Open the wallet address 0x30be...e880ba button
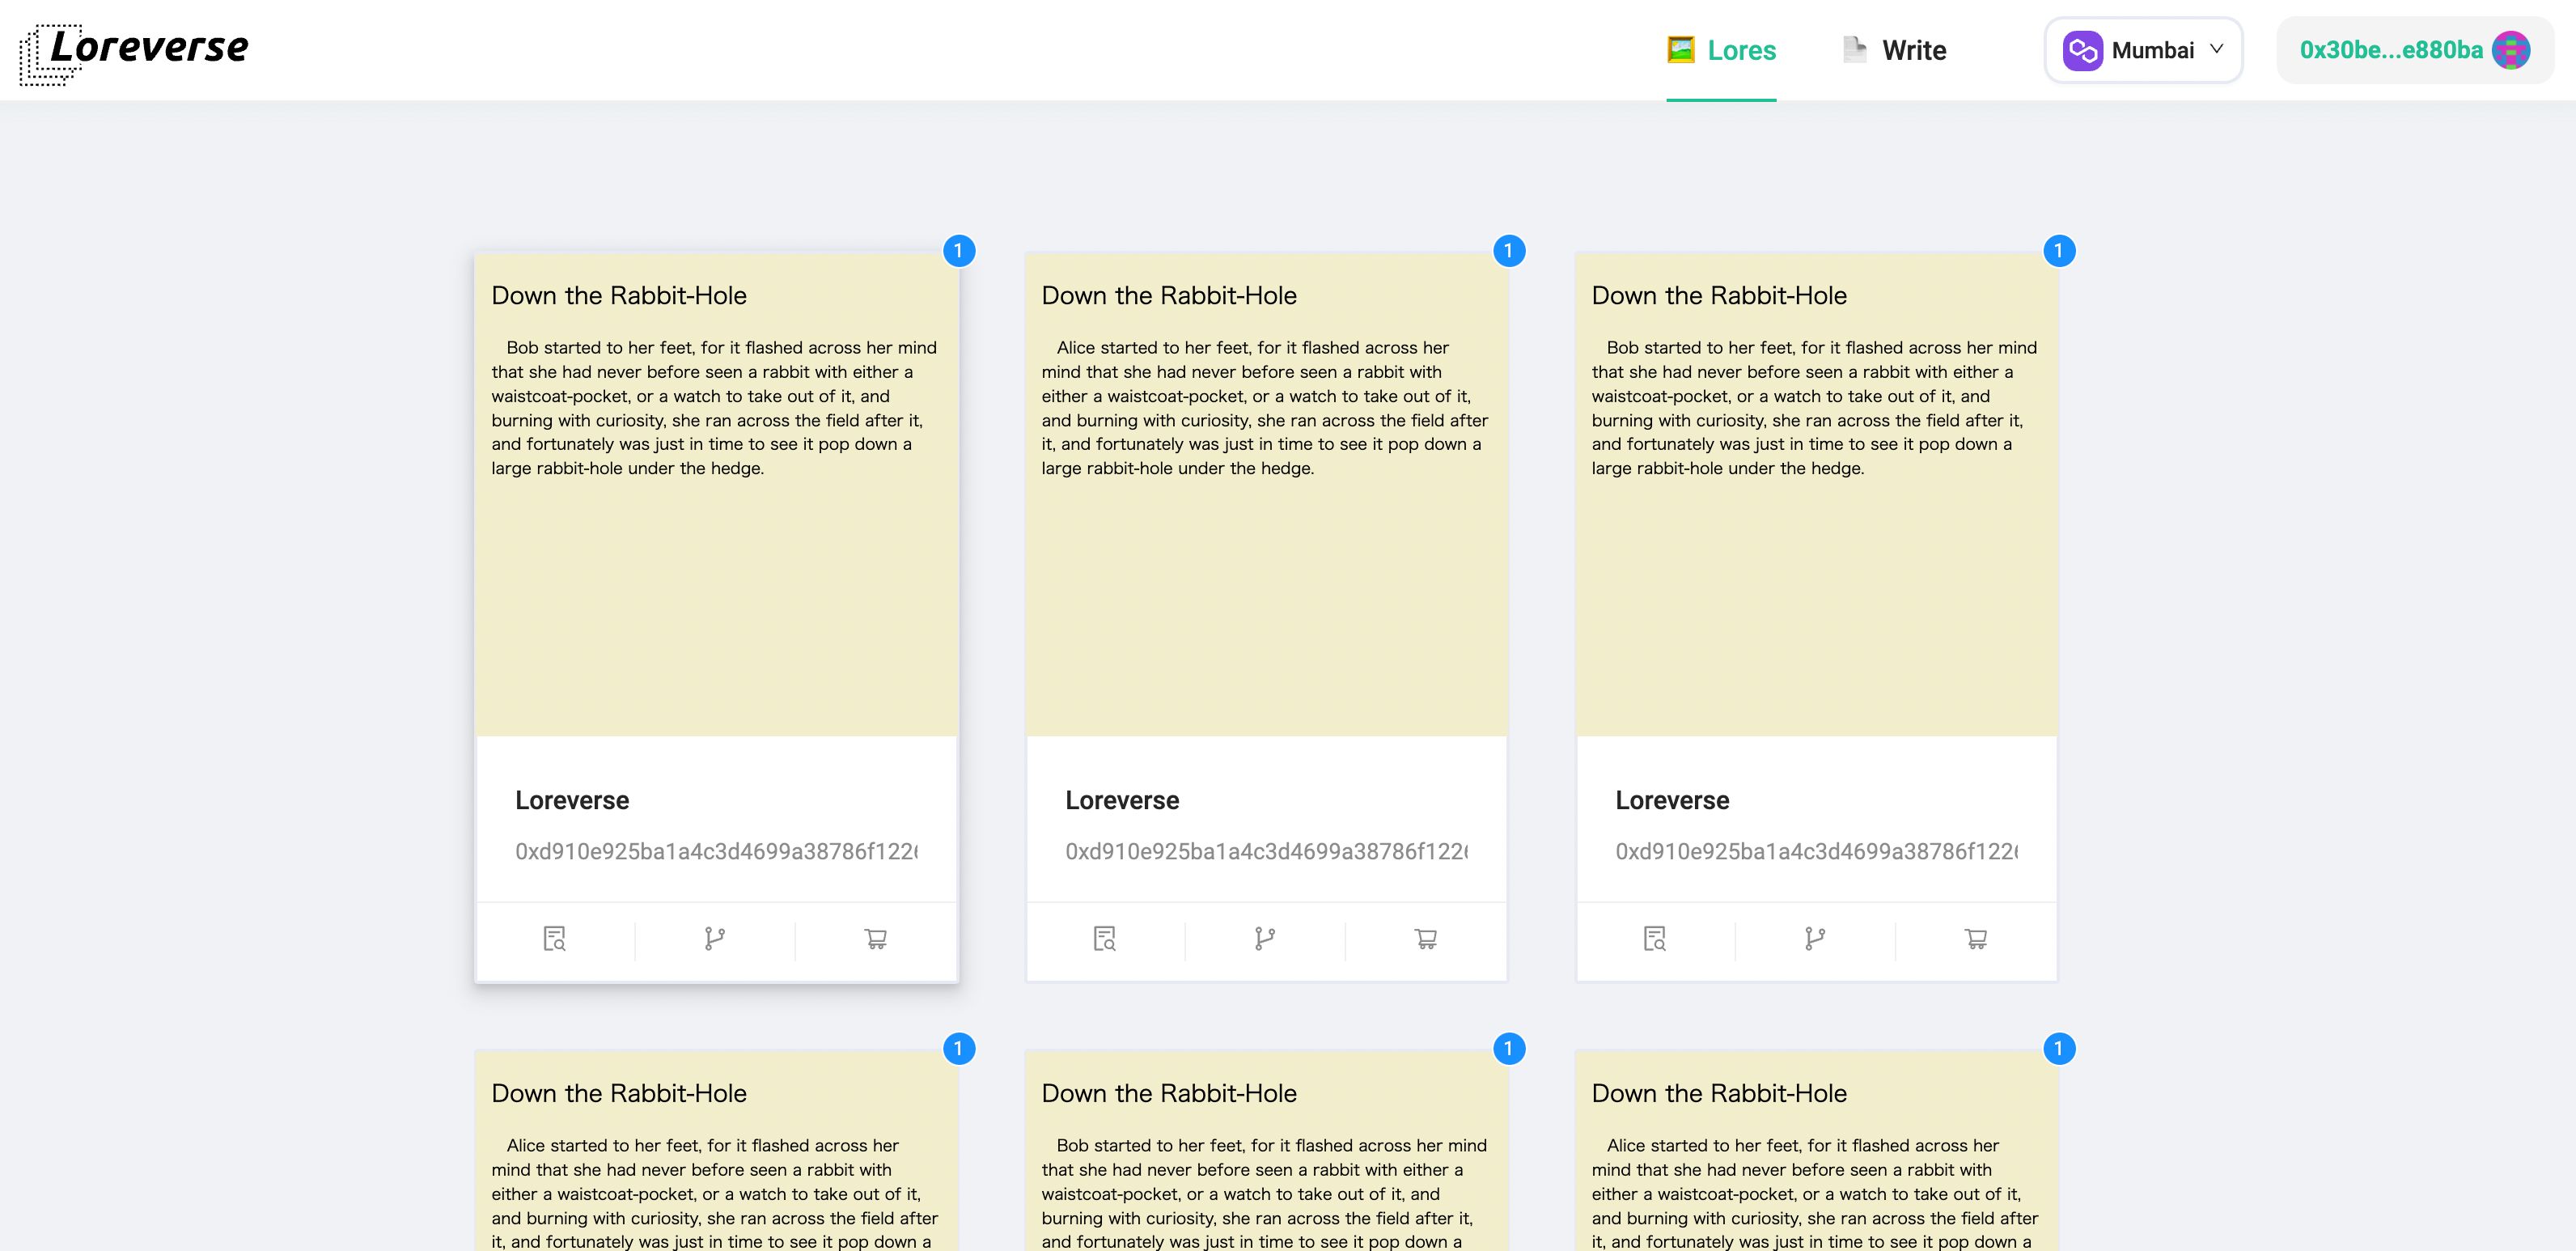Viewport: 2576px width, 1251px height. (x=2414, y=50)
